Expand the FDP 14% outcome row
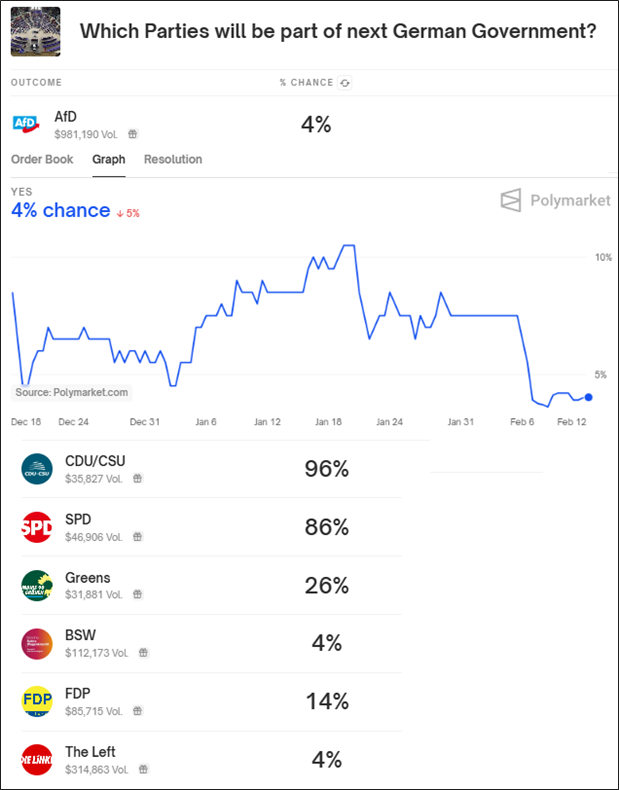Image resolution: width=619 pixels, height=790 pixels. [x=212, y=701]
